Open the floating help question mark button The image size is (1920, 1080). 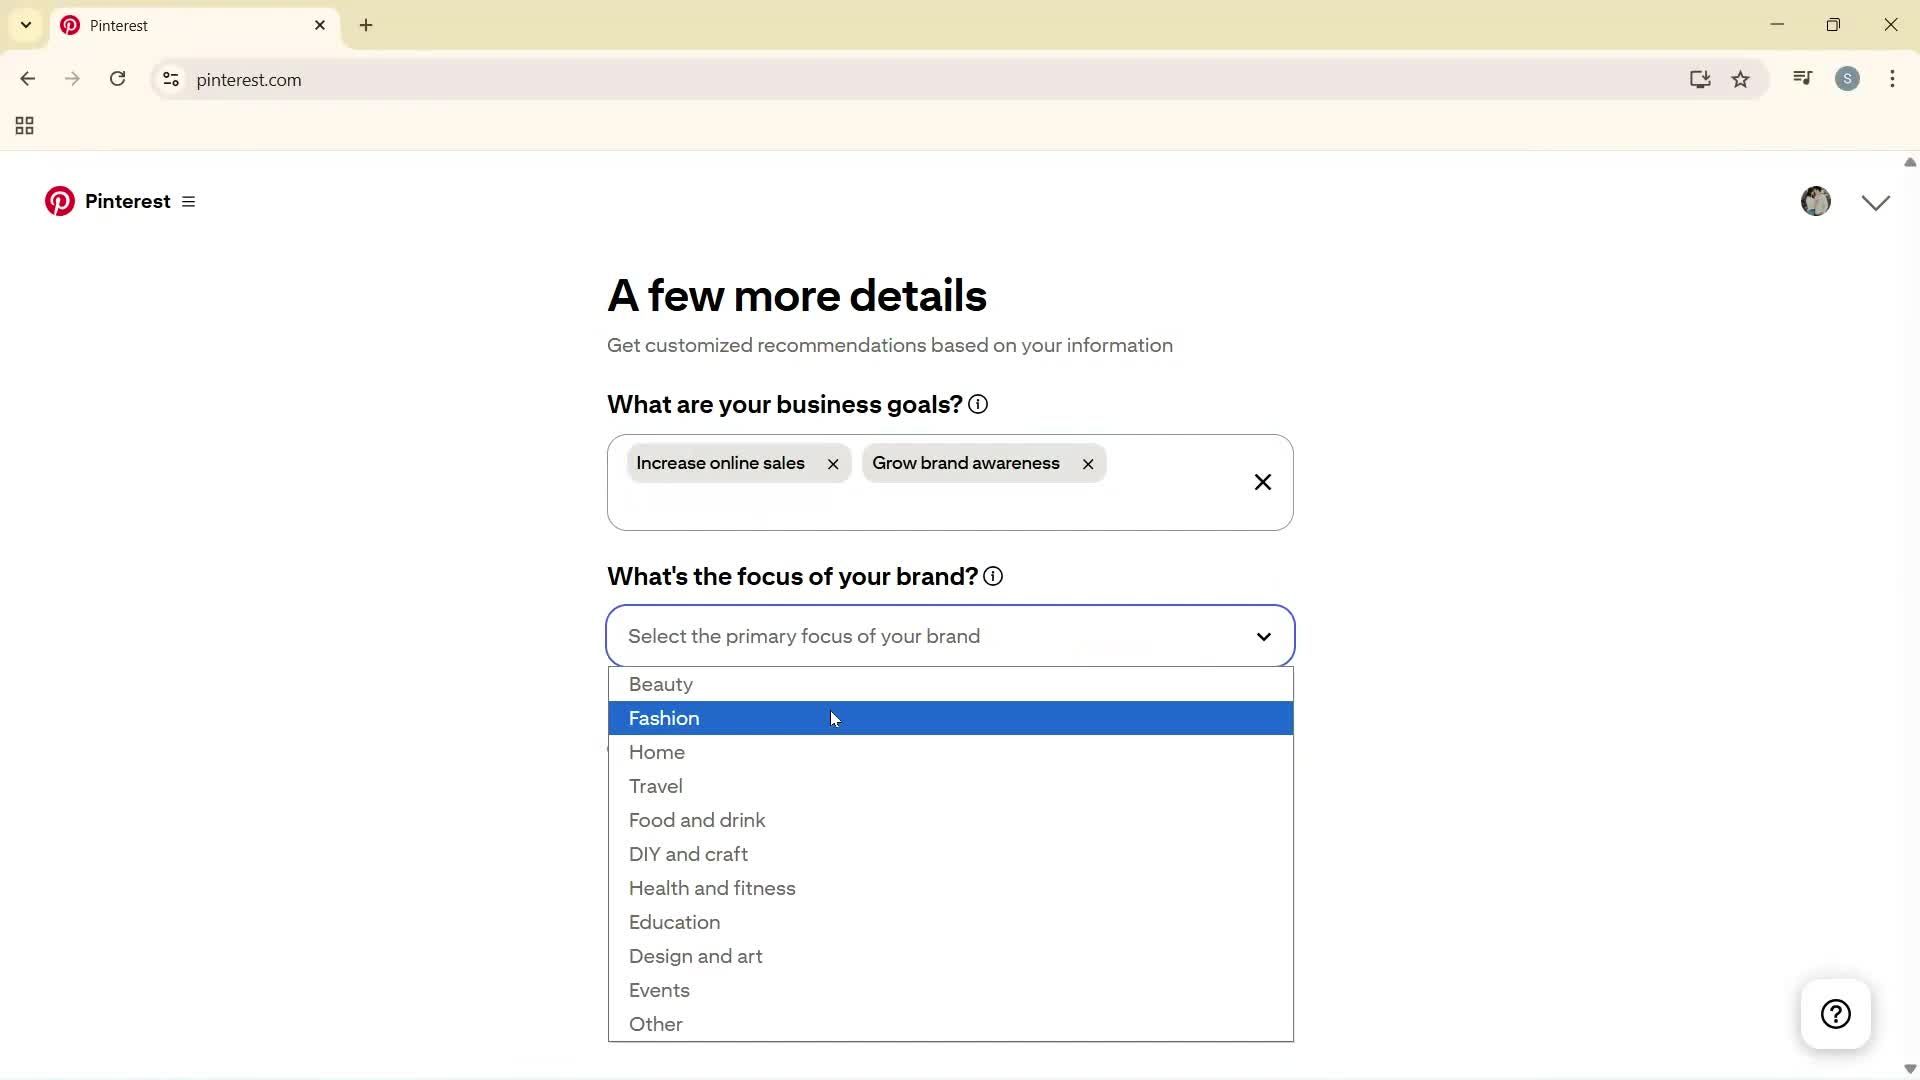pyautogui.click(x=1836, y=1013)
